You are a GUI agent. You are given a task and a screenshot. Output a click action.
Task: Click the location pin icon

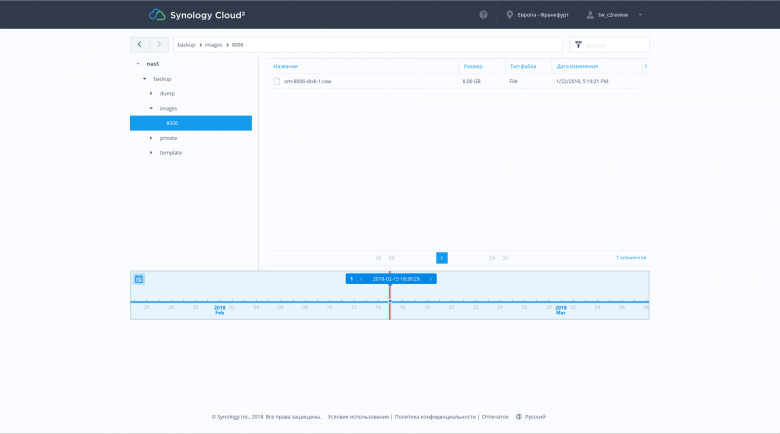pos(509,15)
